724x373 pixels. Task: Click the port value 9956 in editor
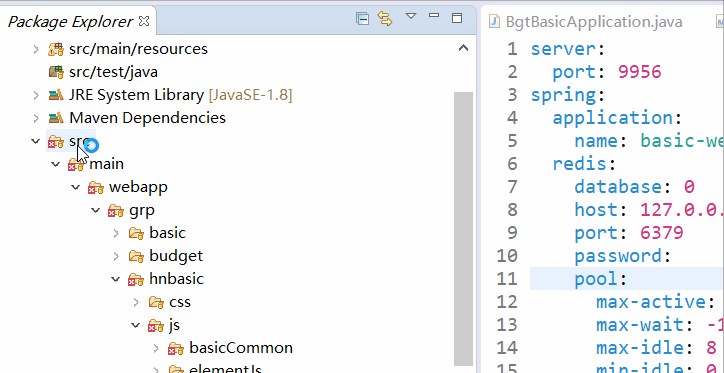click(640, 72)
